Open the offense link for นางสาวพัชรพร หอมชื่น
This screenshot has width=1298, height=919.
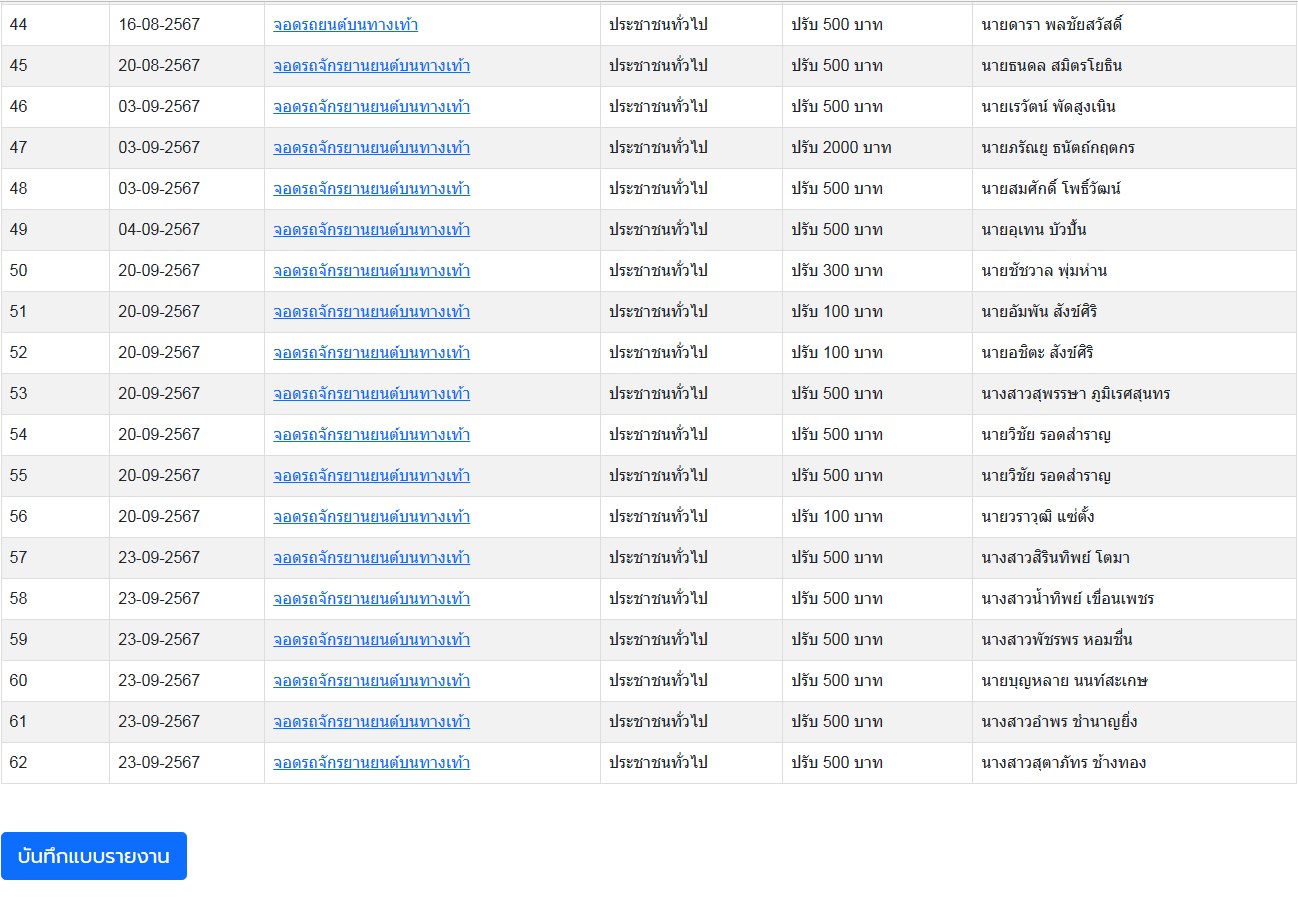371,639
